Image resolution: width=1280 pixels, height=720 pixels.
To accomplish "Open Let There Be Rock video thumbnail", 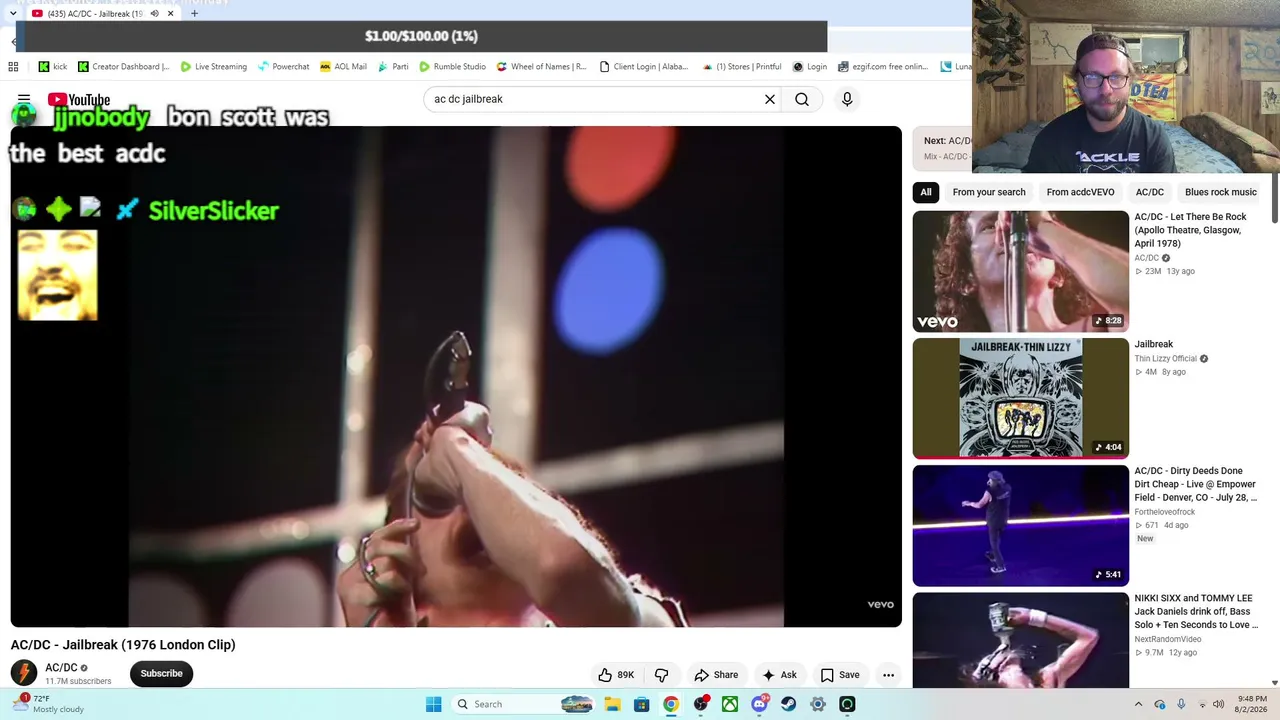I will (1020, 271).
